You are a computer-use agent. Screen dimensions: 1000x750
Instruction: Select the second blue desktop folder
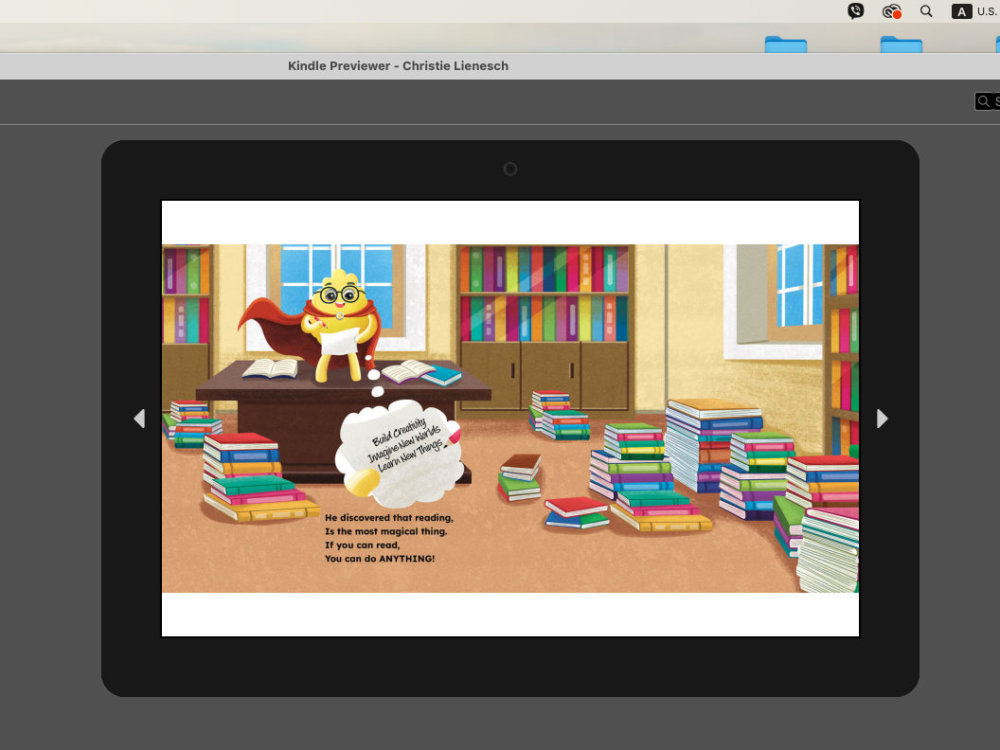coord(901,44)
